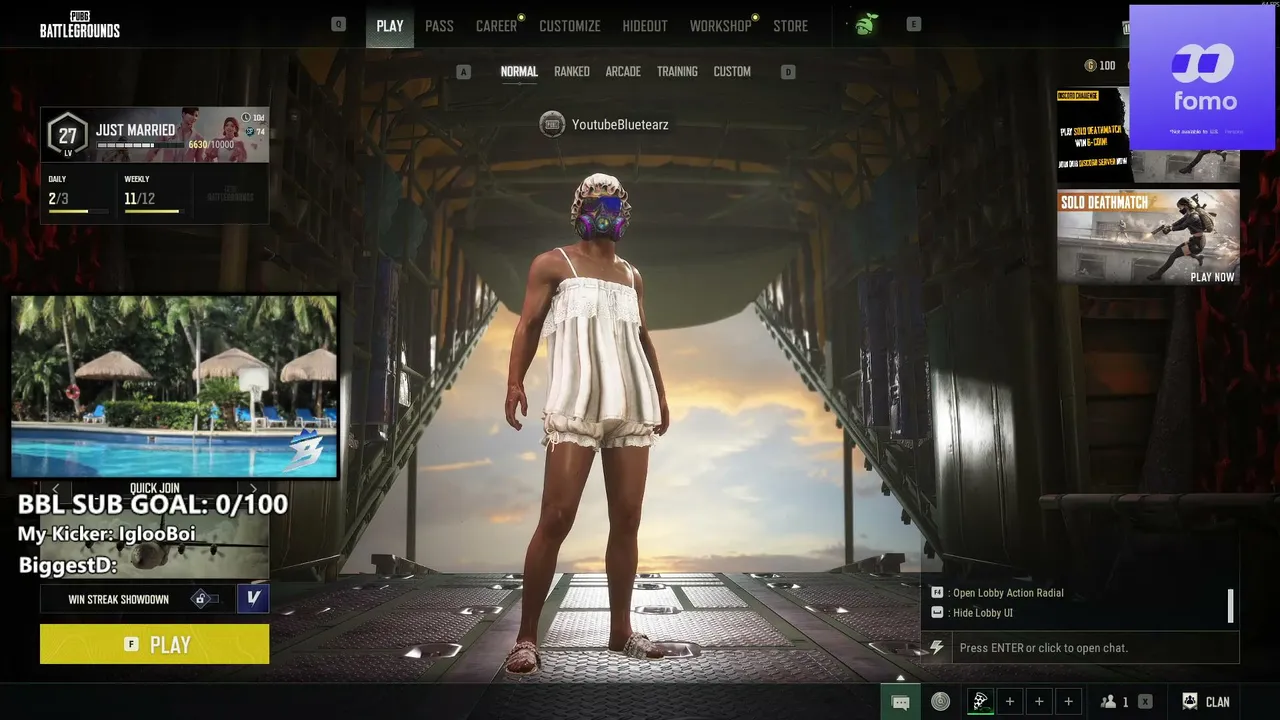Select the ARCADE match mode

[x=623, y=72]
